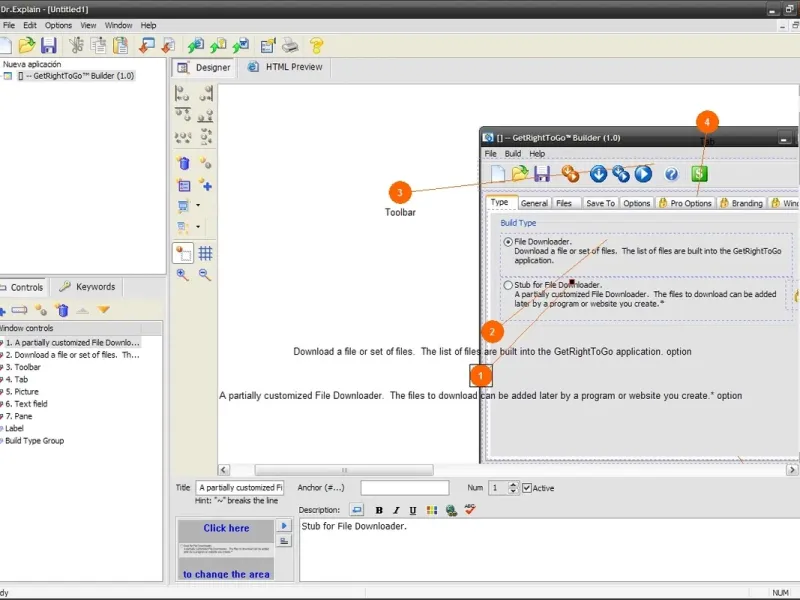This screenshot has height=600, width=800.
Task: Click the spell check ABC icon
Action: tap(470, 509)
